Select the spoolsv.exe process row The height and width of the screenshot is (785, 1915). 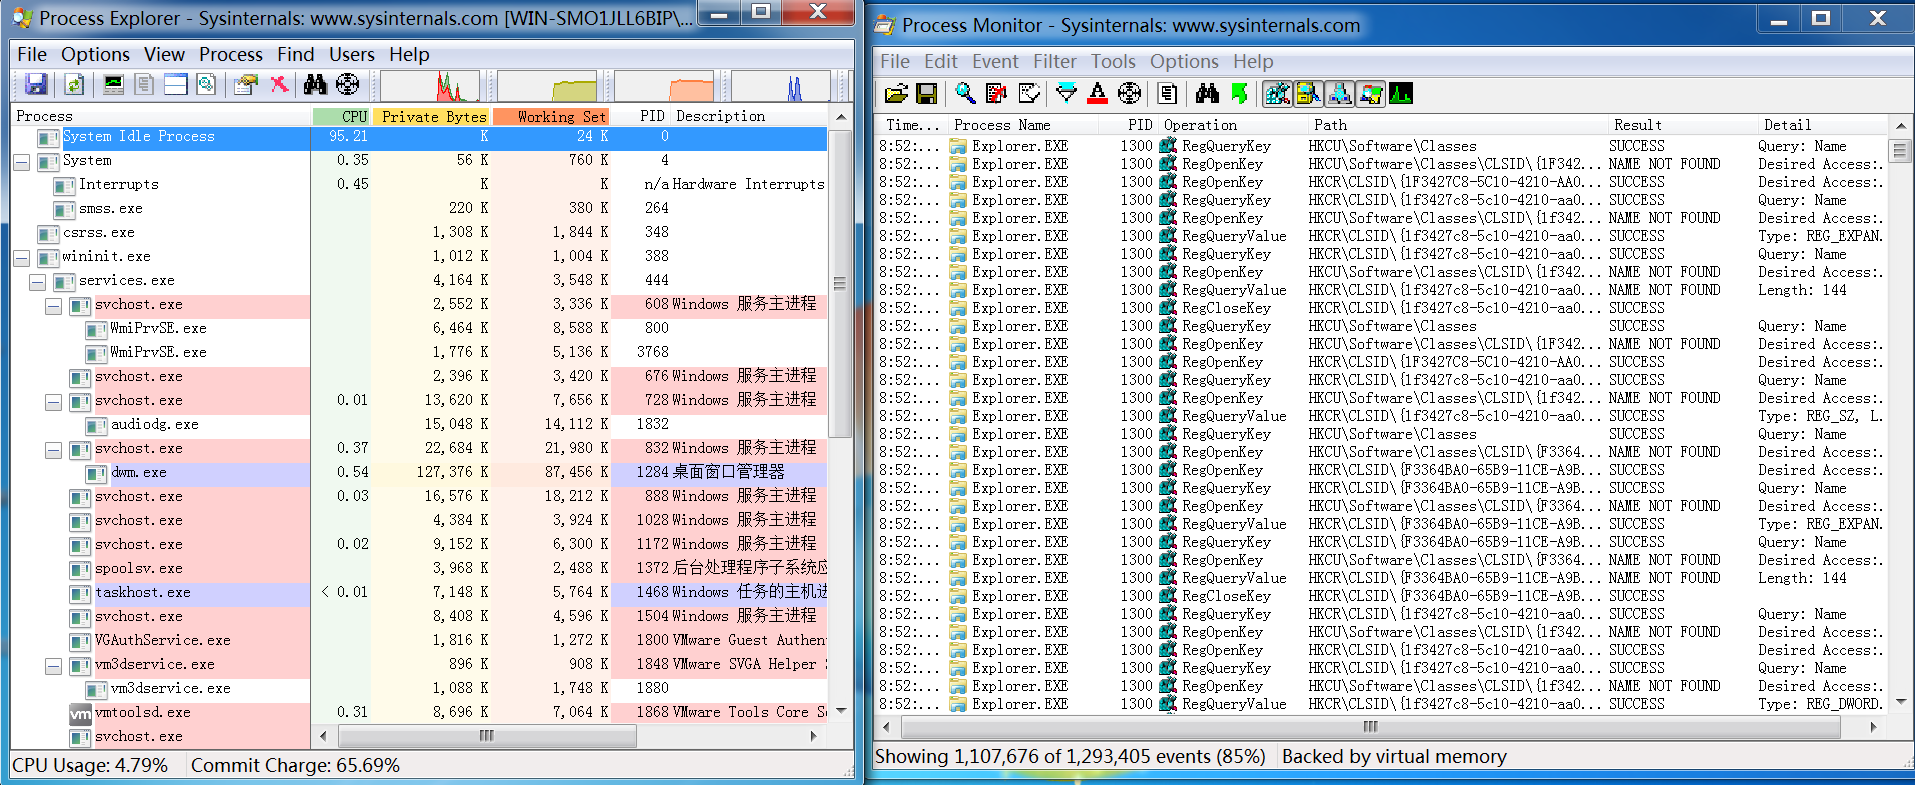point(418,568)
